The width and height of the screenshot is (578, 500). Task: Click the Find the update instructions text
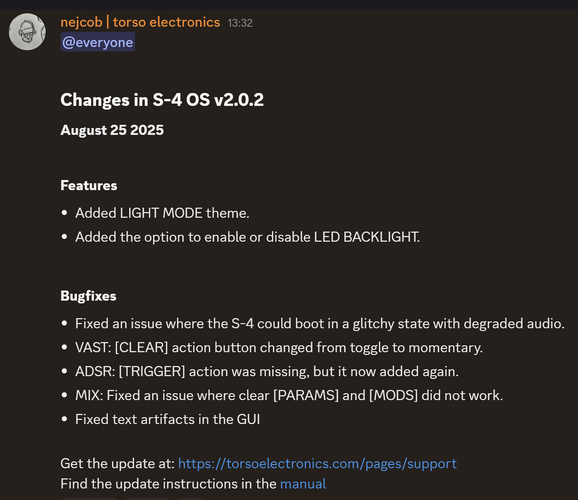168,484
